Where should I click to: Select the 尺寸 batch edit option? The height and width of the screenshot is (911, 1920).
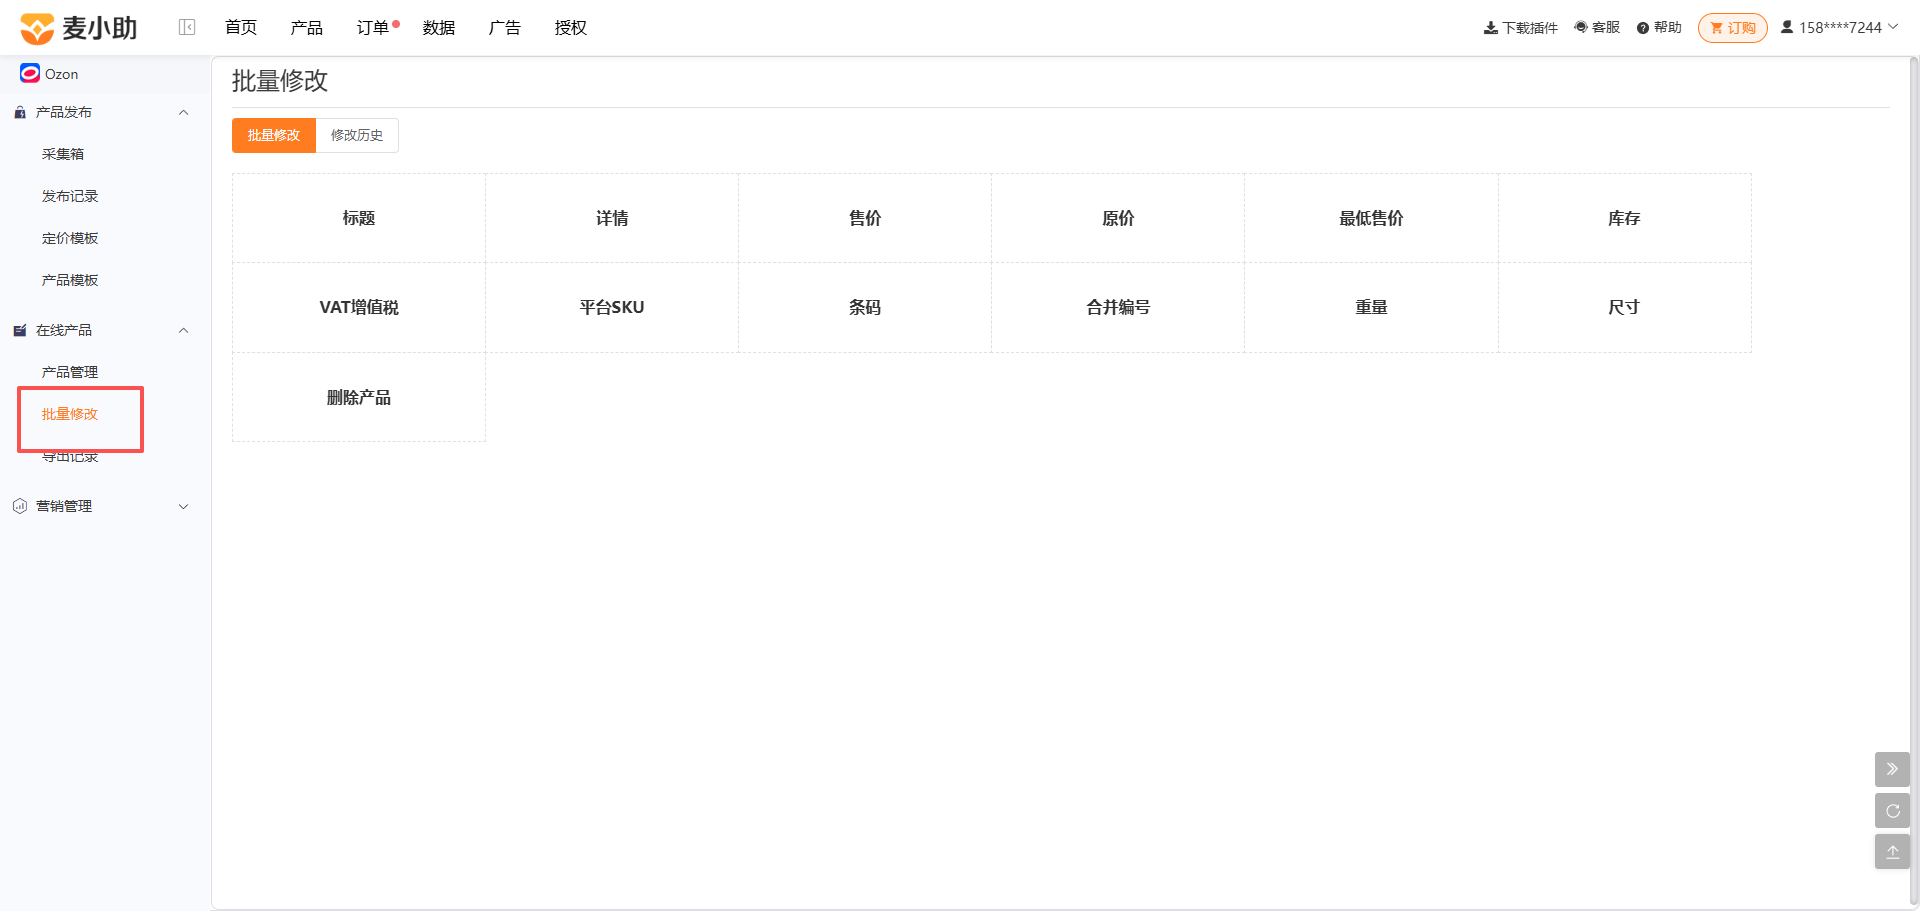pos(1624,307)
